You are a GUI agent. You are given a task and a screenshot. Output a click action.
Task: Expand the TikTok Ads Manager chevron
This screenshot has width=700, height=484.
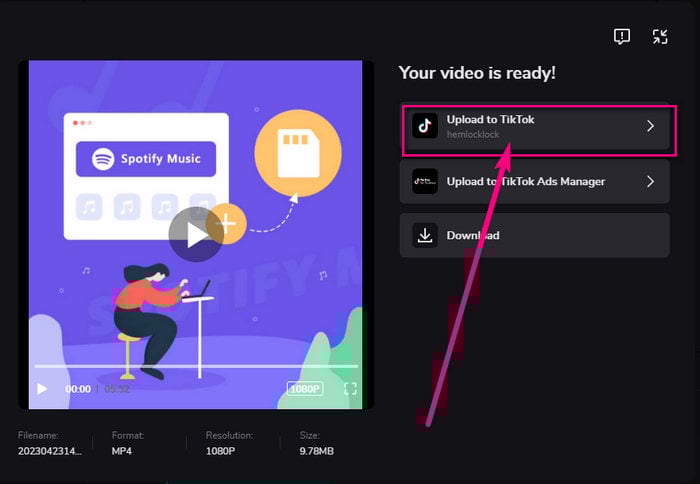(x=650, y=182)
